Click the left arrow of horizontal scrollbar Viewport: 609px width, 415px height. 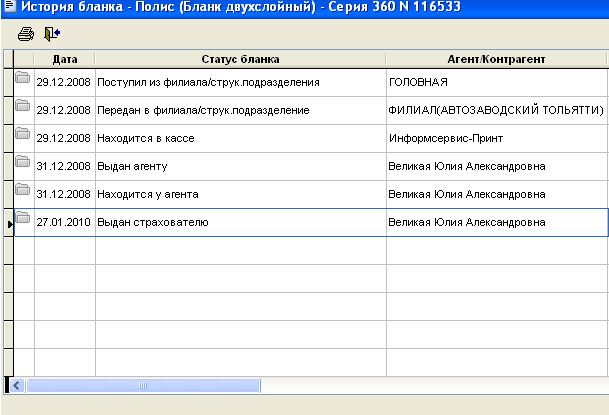pyautogui.click(x=16, y=386)
